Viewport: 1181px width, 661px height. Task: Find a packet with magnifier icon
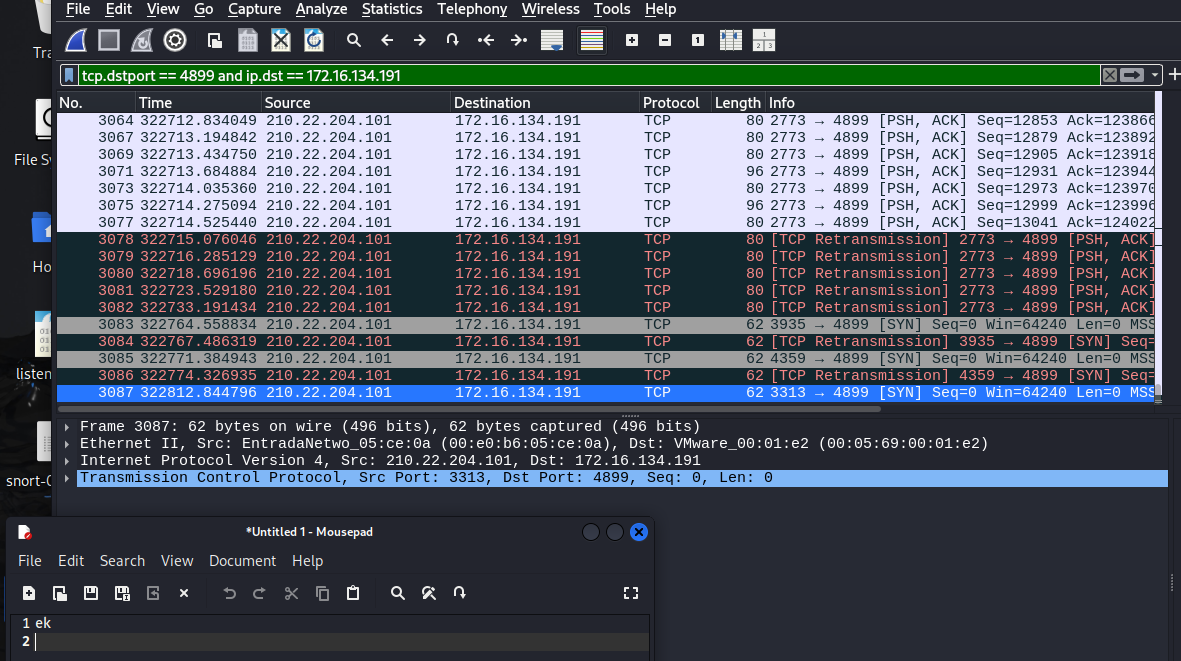coord(353,41)
